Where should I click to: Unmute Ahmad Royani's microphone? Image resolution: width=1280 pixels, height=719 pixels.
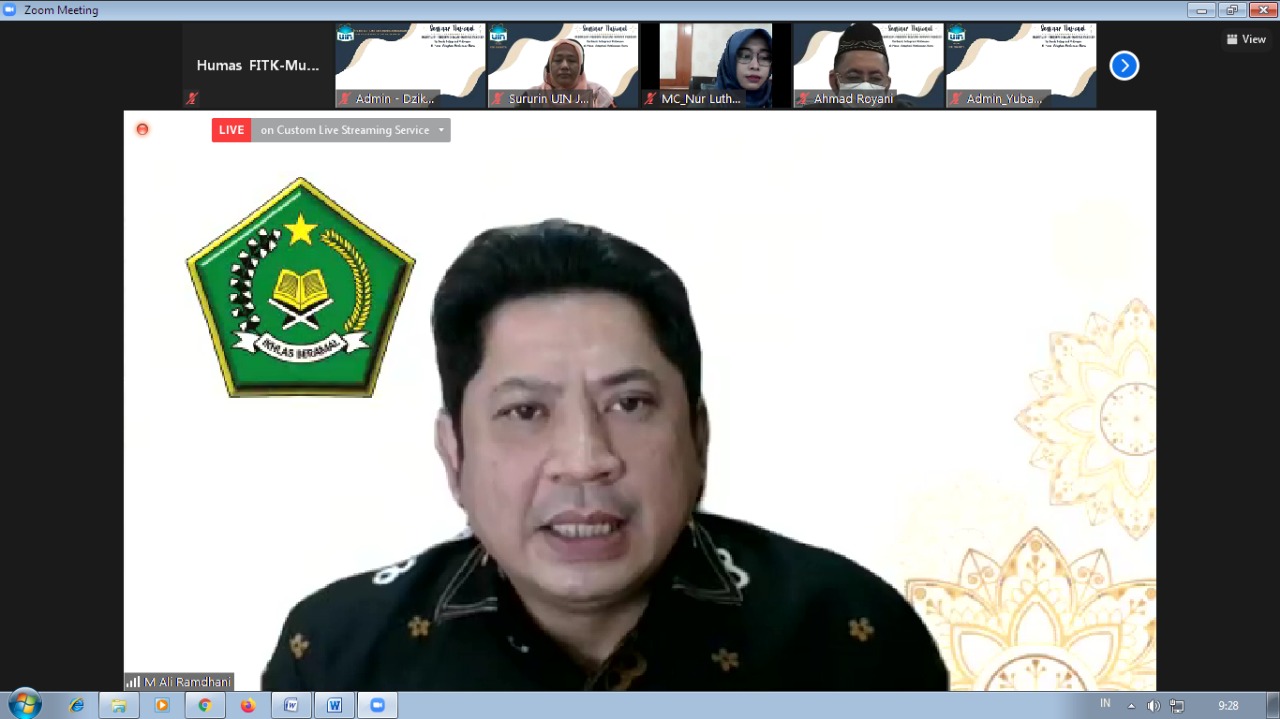click(x=801, y=99)
